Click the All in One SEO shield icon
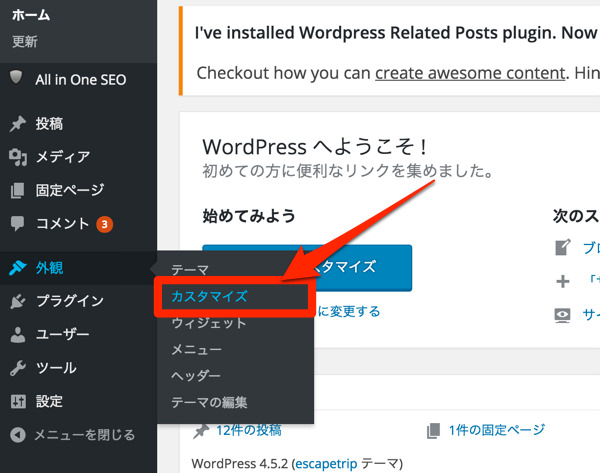 pyautogui.click(x=16, y=77)
